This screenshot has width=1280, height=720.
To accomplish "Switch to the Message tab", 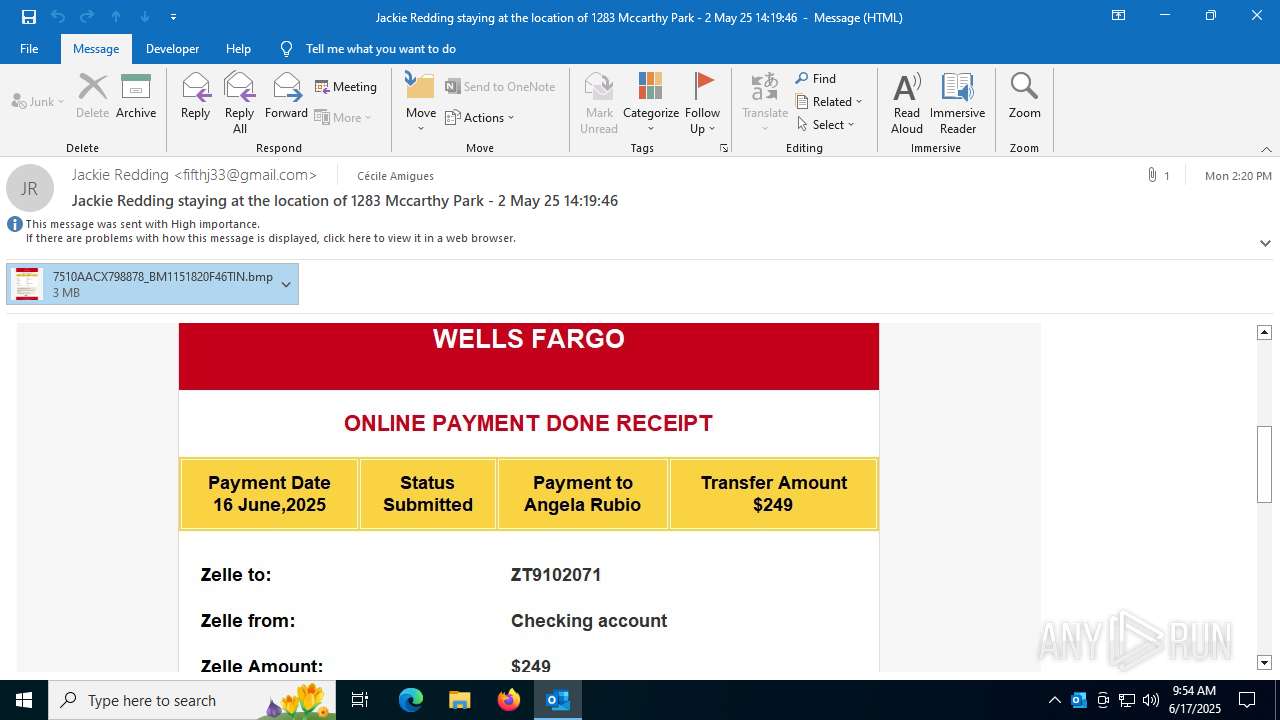I will [x=96, y=48].
